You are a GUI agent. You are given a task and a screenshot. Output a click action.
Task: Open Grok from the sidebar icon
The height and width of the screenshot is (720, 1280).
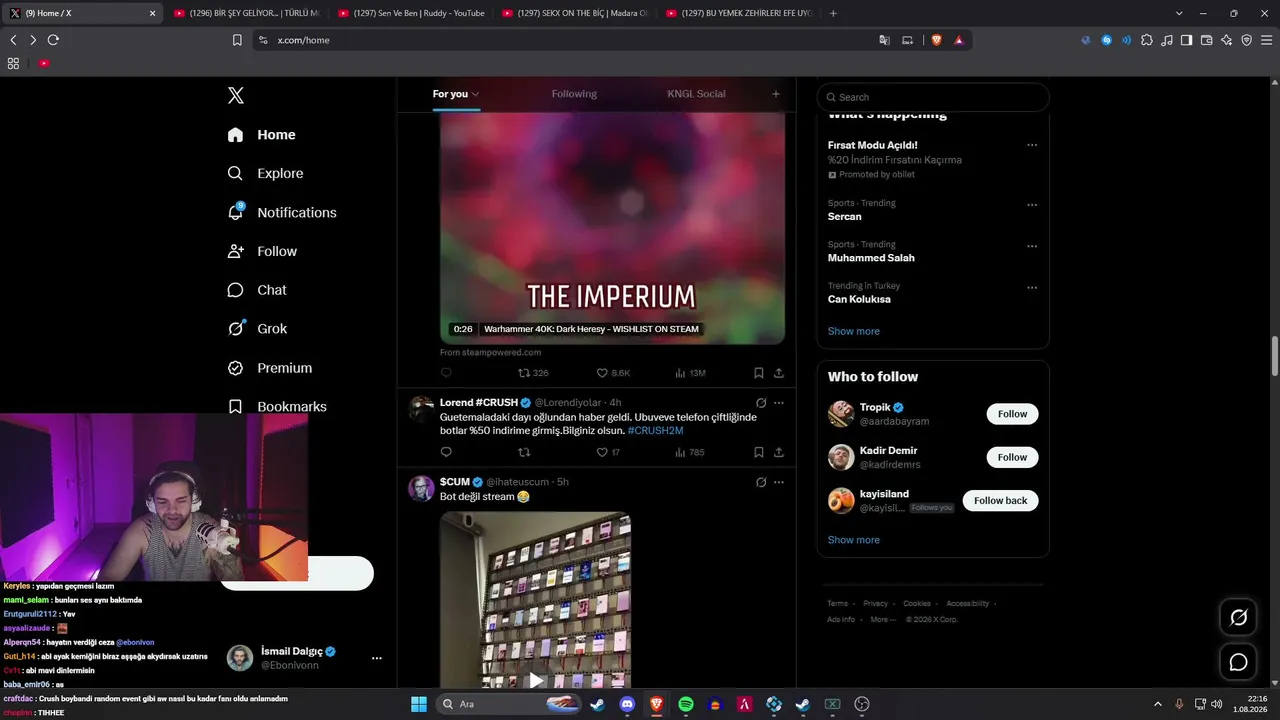point(235,328)
